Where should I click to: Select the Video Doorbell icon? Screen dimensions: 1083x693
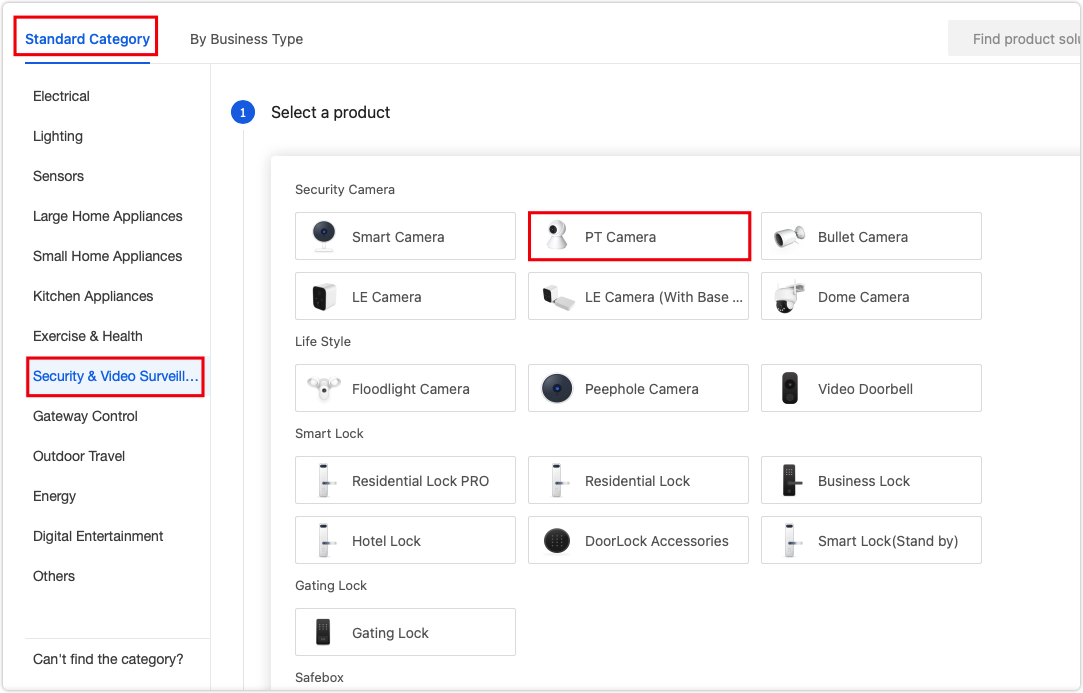tap(788, 388)
